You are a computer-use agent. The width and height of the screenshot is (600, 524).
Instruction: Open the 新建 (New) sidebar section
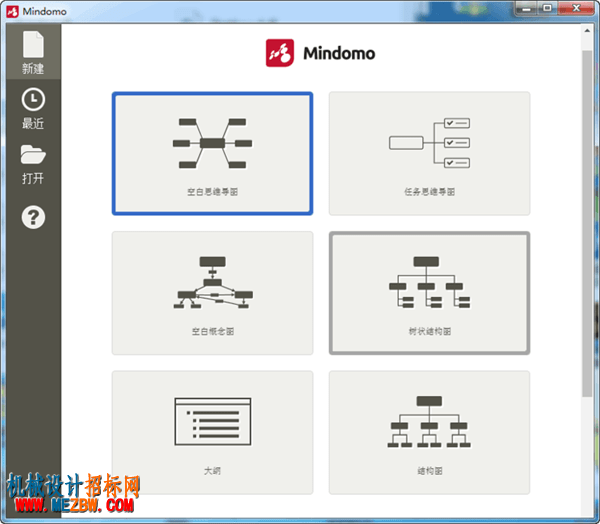[33, 52]
